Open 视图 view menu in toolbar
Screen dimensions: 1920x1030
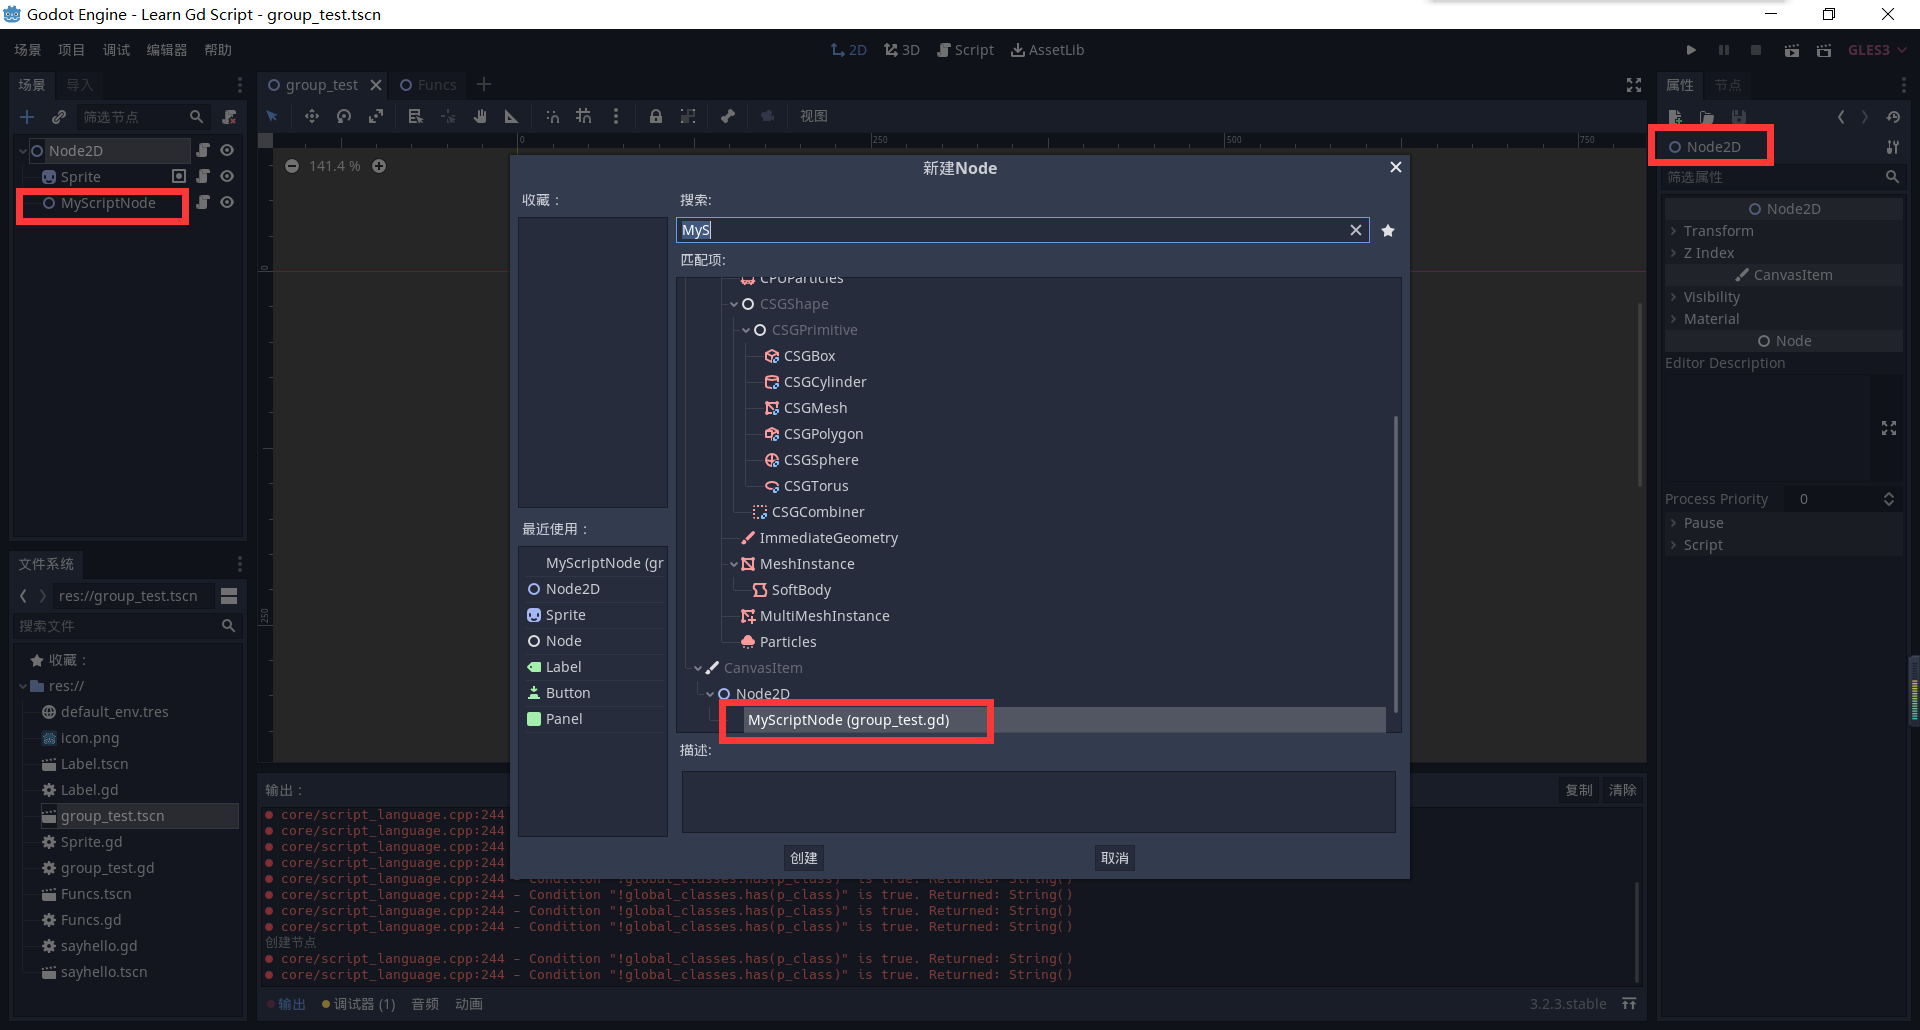814,116
